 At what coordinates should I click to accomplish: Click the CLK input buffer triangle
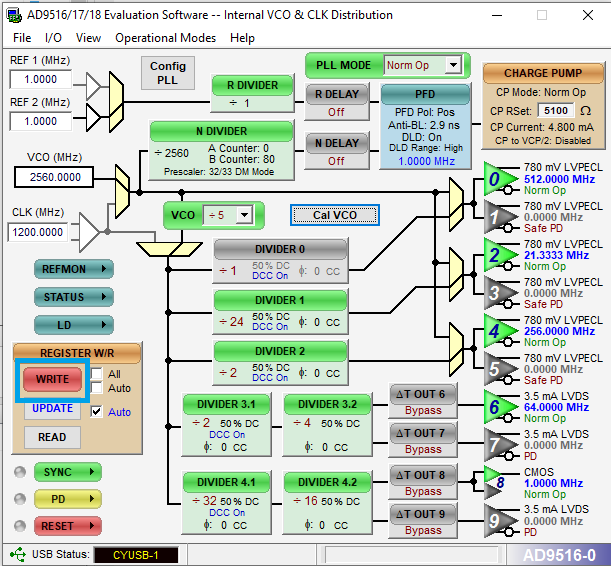[x=89, y=232]
